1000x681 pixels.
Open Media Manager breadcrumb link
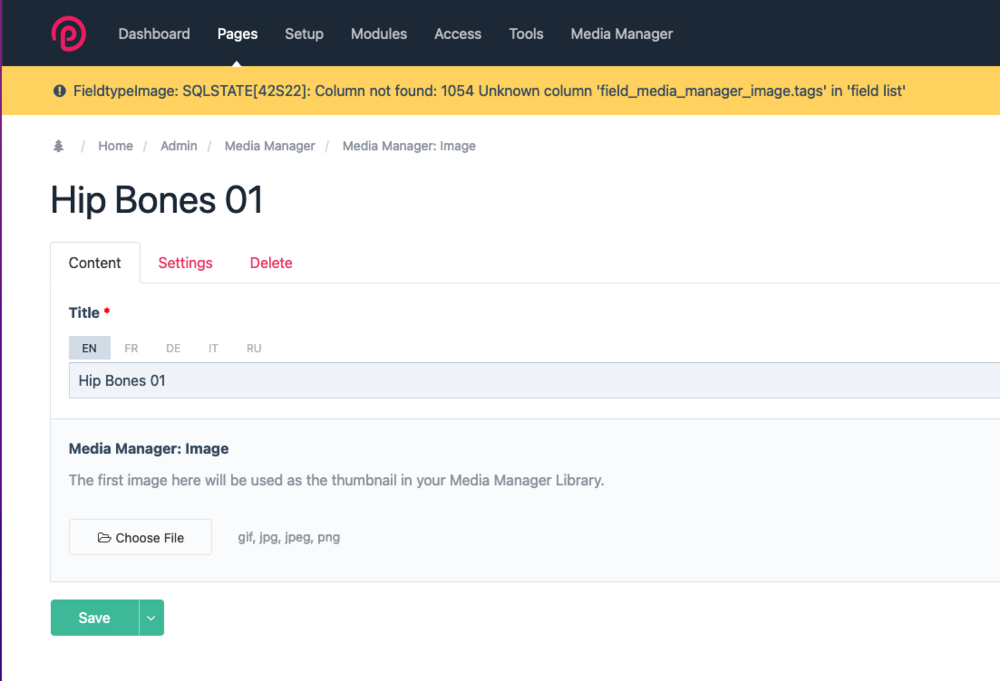pos(270,146)
